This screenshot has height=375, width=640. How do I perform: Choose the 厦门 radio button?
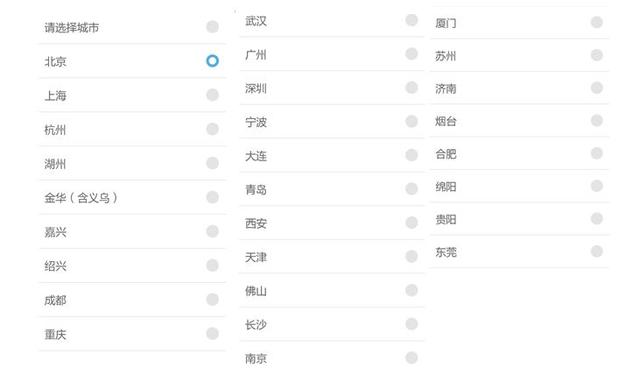(597, 22)
